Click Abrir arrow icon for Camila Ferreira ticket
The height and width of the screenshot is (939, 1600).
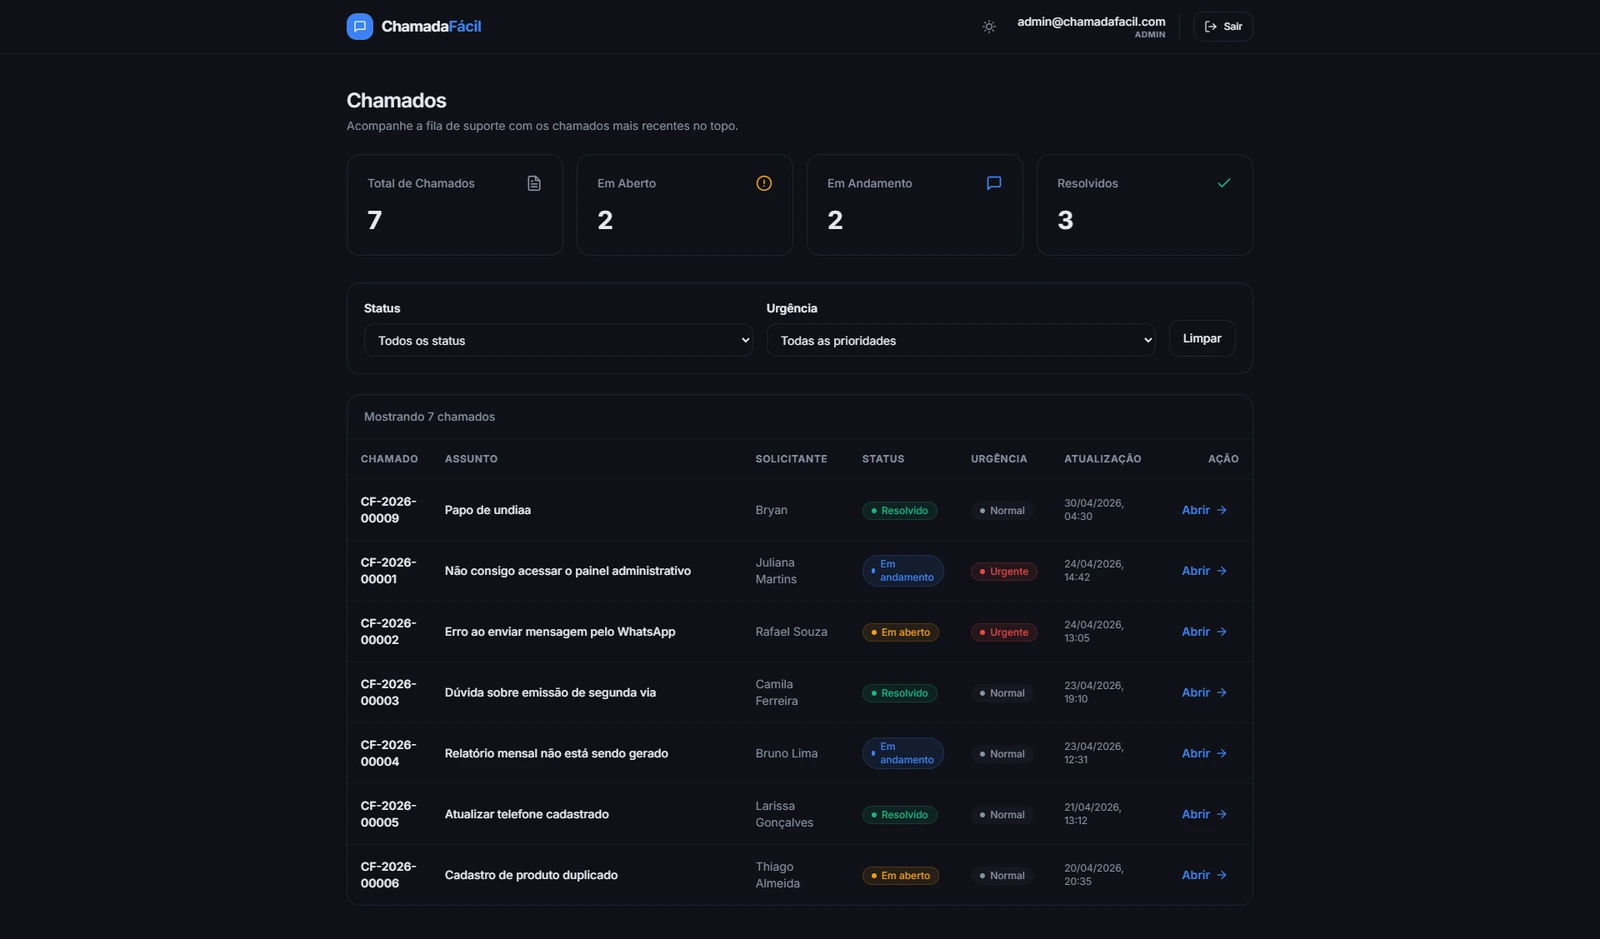click(x=1221, y=693)
